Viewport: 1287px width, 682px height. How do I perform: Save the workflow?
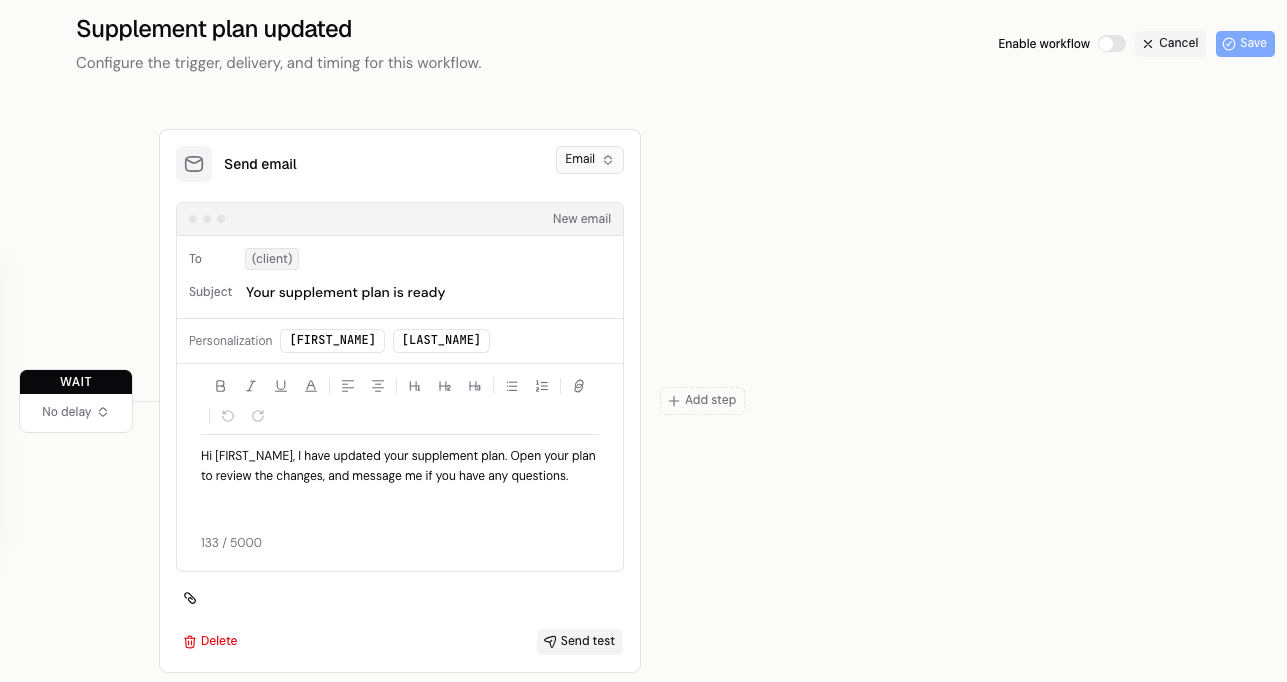(x=1245, y=44)
